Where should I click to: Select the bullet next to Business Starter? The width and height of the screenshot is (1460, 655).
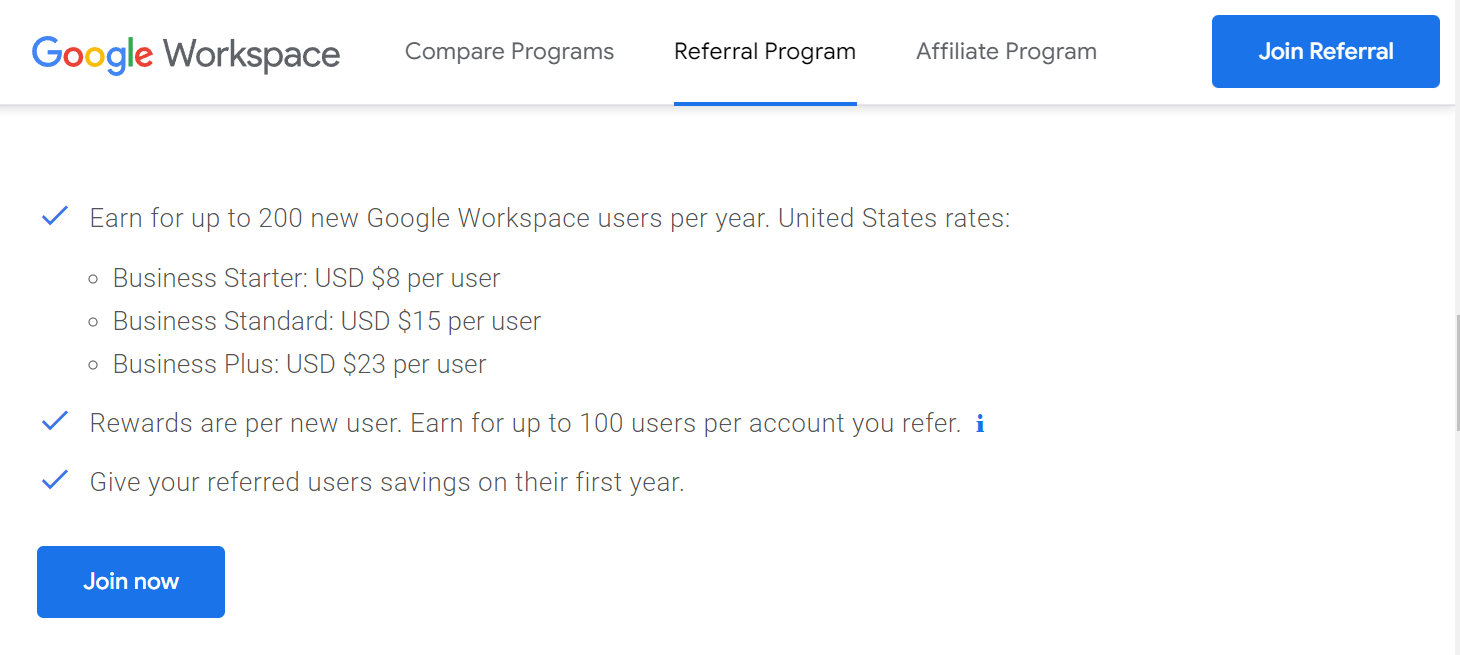[x=96, y=278]
